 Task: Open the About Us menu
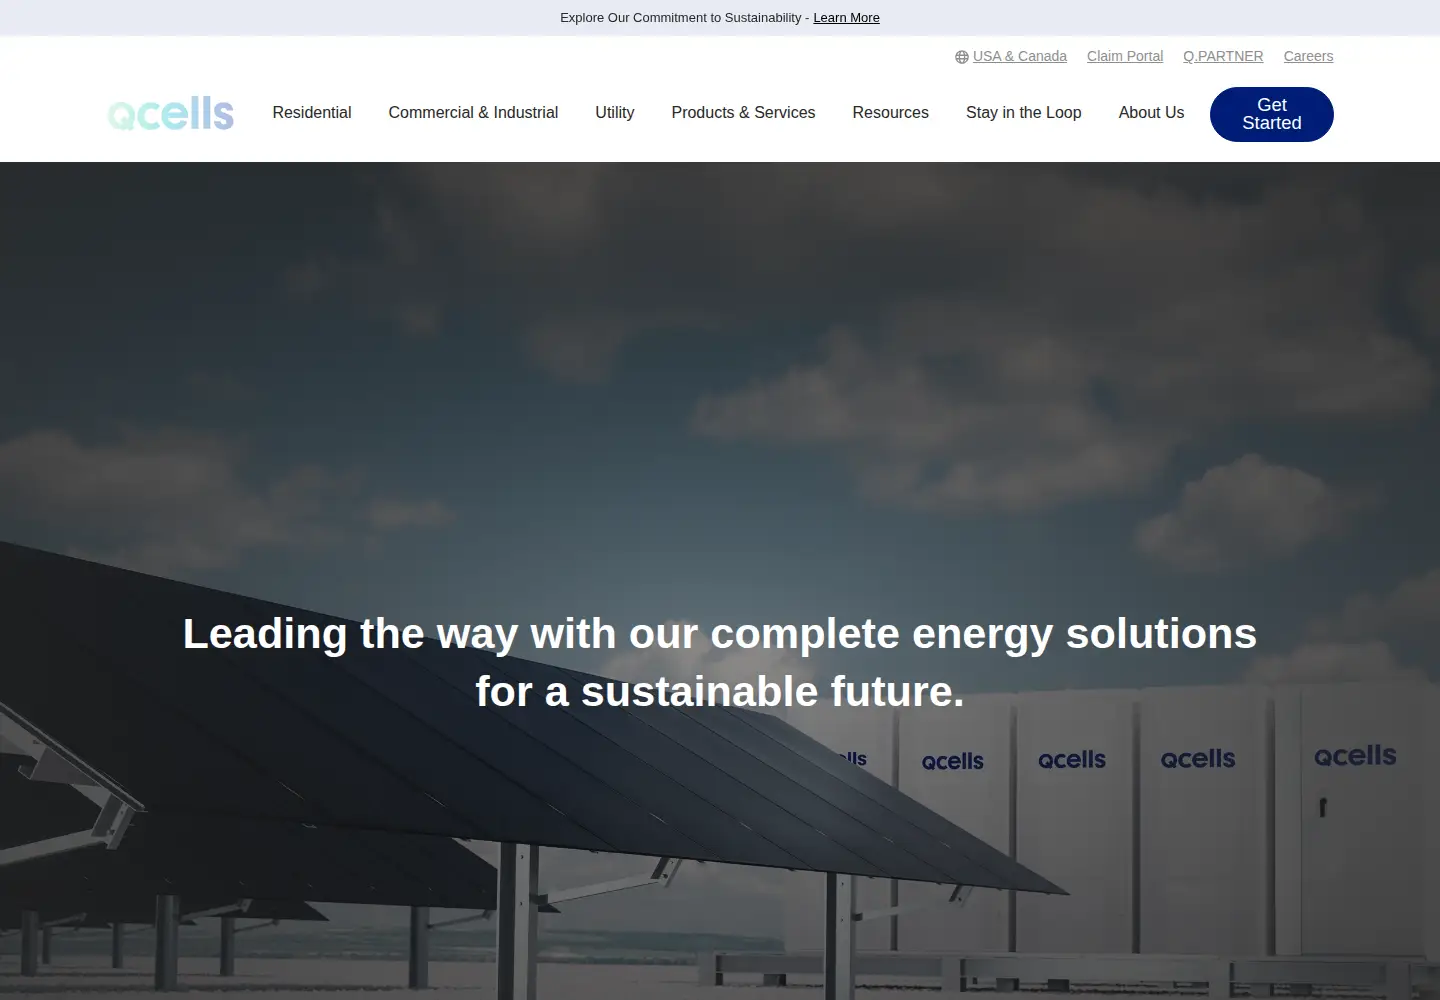(1151, 113)
